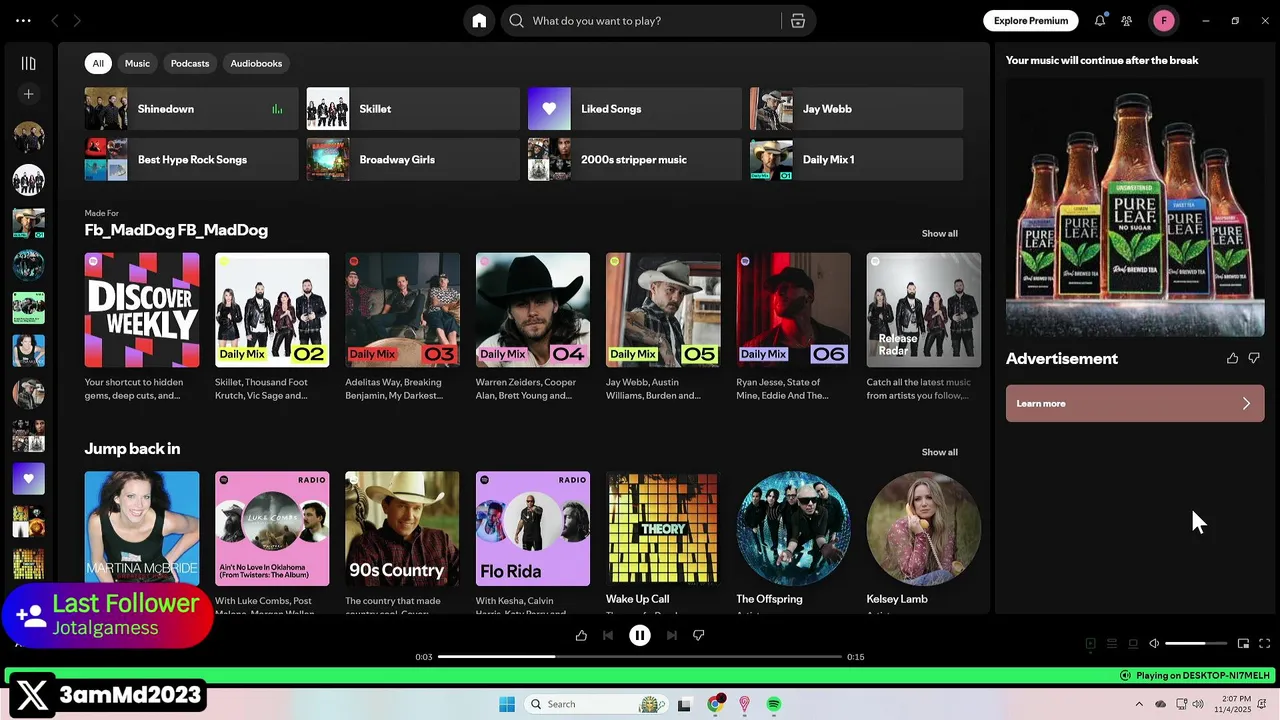Viewport: 1280px width, 720px height.
Task: Select the Podcasts filter chip
Action: tap(190, 63)
